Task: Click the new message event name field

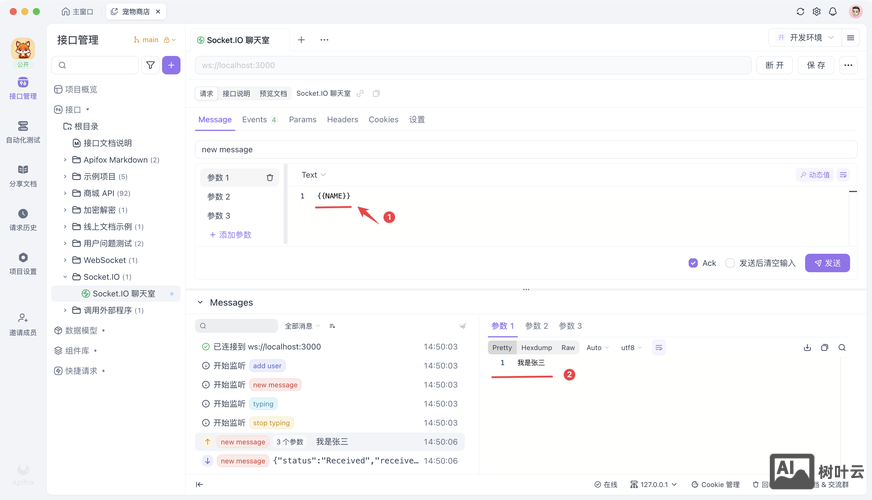Action: pyautogui.click(x=526, y=149)
